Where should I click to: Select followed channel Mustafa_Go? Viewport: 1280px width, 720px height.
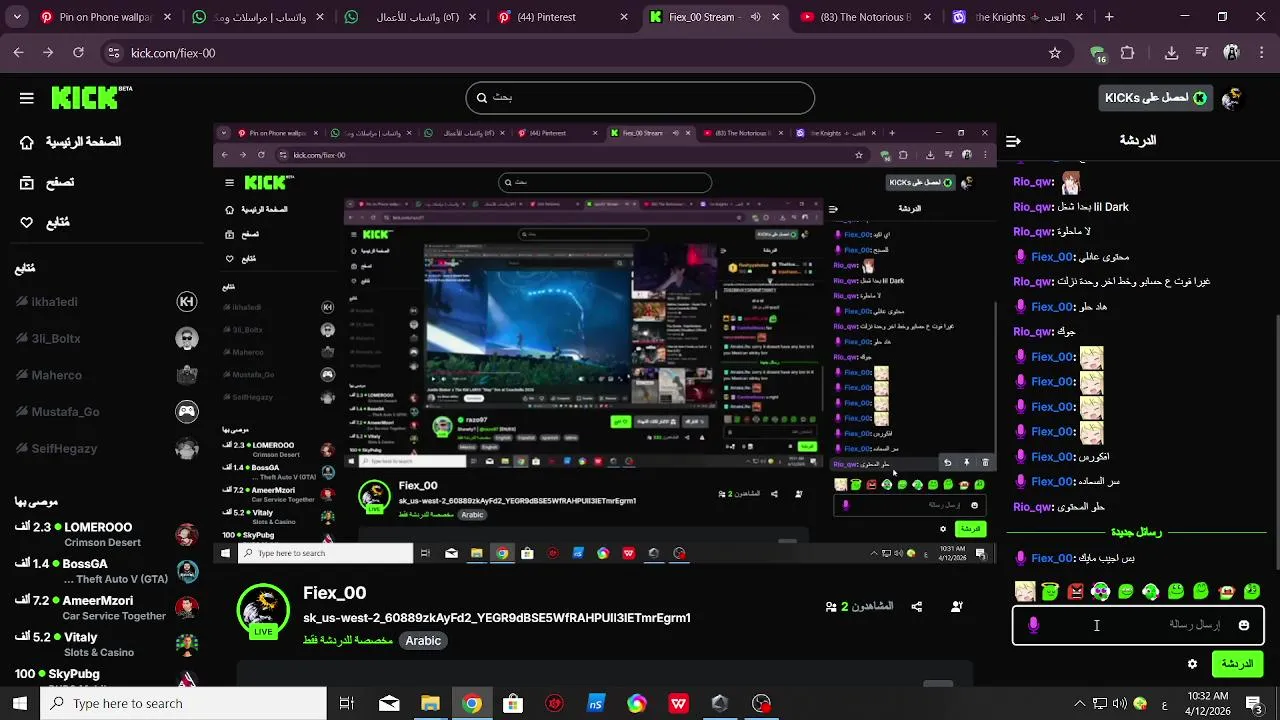coord(106,411)
